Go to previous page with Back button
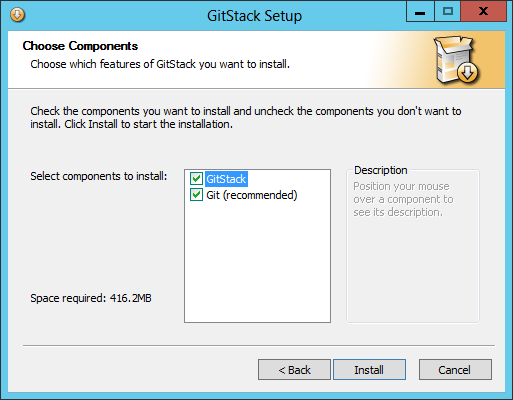This screenshot has width=513, height=400. (x=294, y=369)
